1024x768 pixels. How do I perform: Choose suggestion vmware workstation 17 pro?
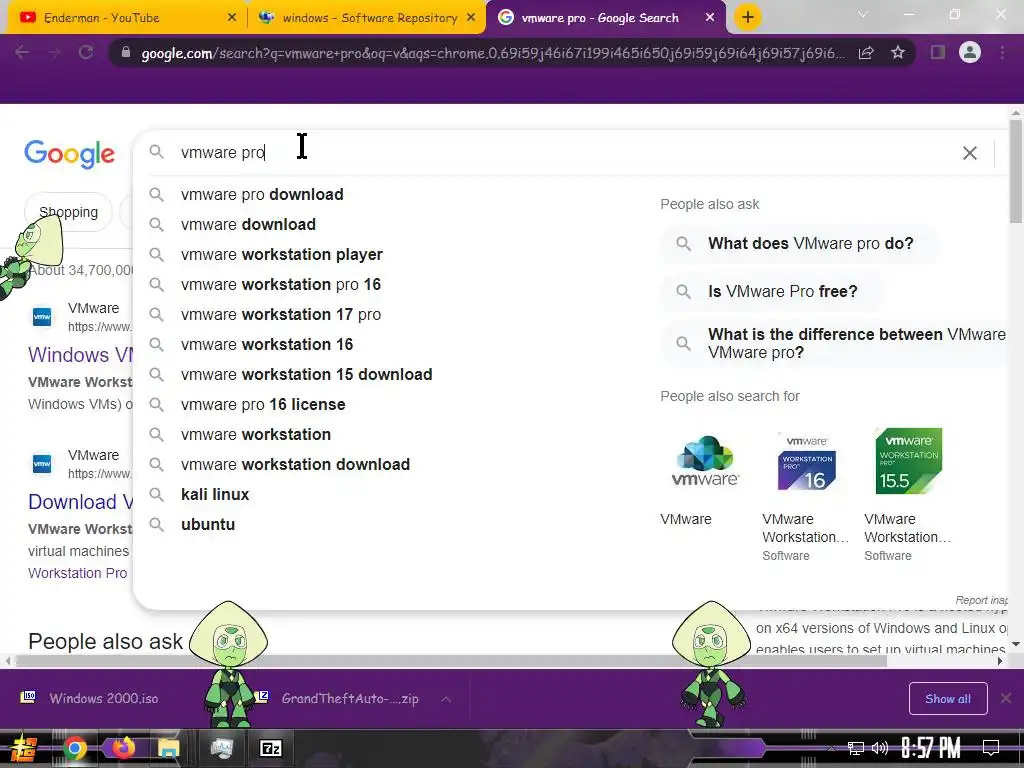pyautogui.click(x=281, y=315)
